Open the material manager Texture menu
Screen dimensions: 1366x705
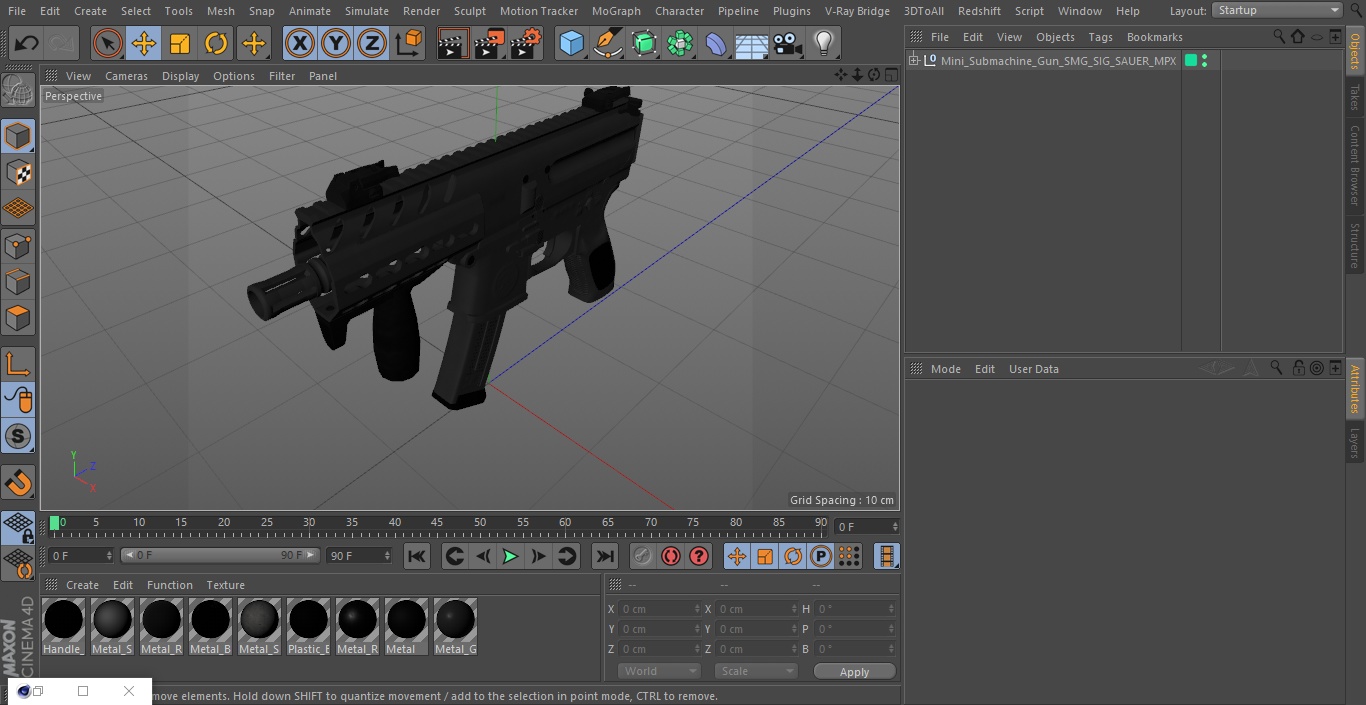tap(225, 585)
